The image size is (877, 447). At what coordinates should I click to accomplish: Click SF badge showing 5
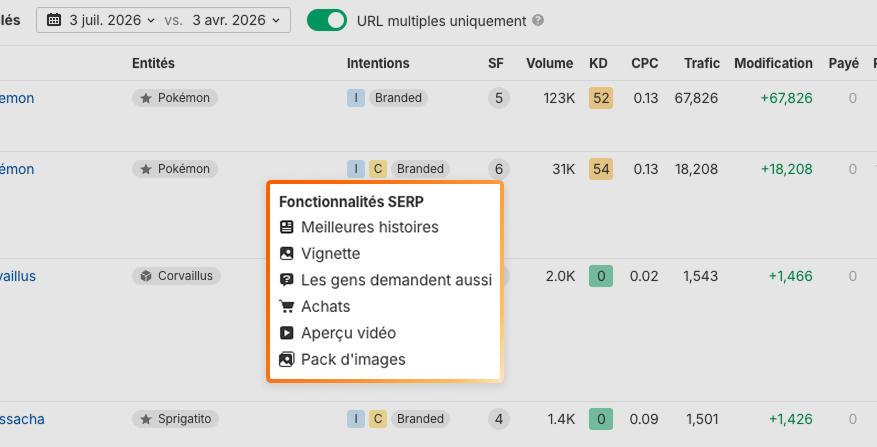[x=499, y=98]
